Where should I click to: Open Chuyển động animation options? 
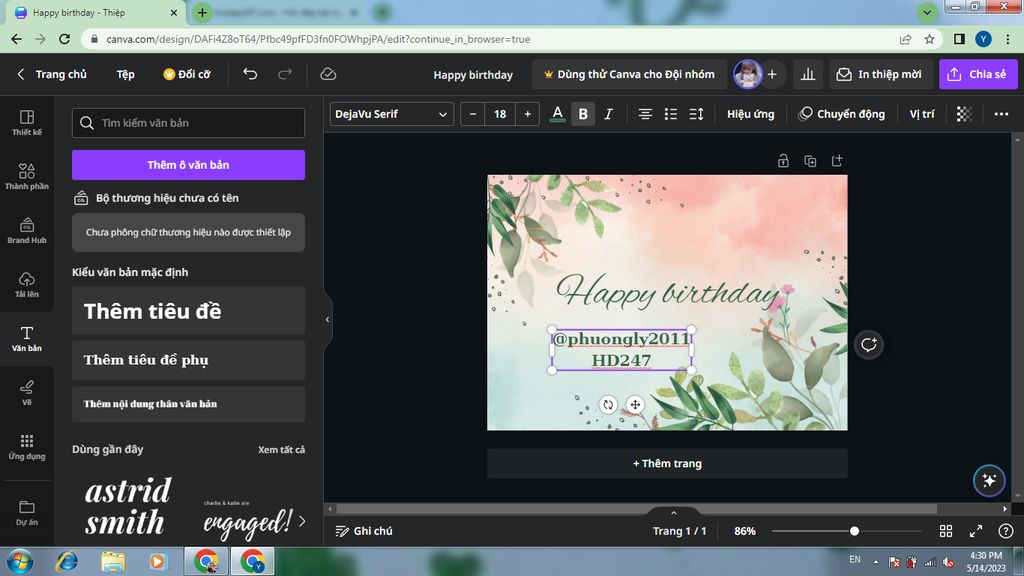[841, 114]
